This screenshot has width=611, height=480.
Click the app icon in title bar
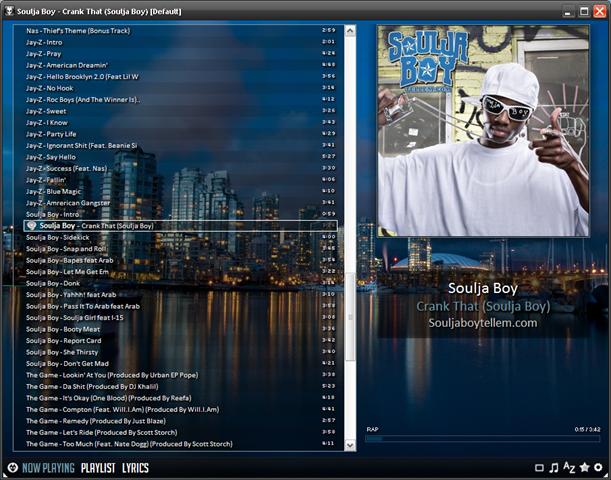click(x=9, y=11)
